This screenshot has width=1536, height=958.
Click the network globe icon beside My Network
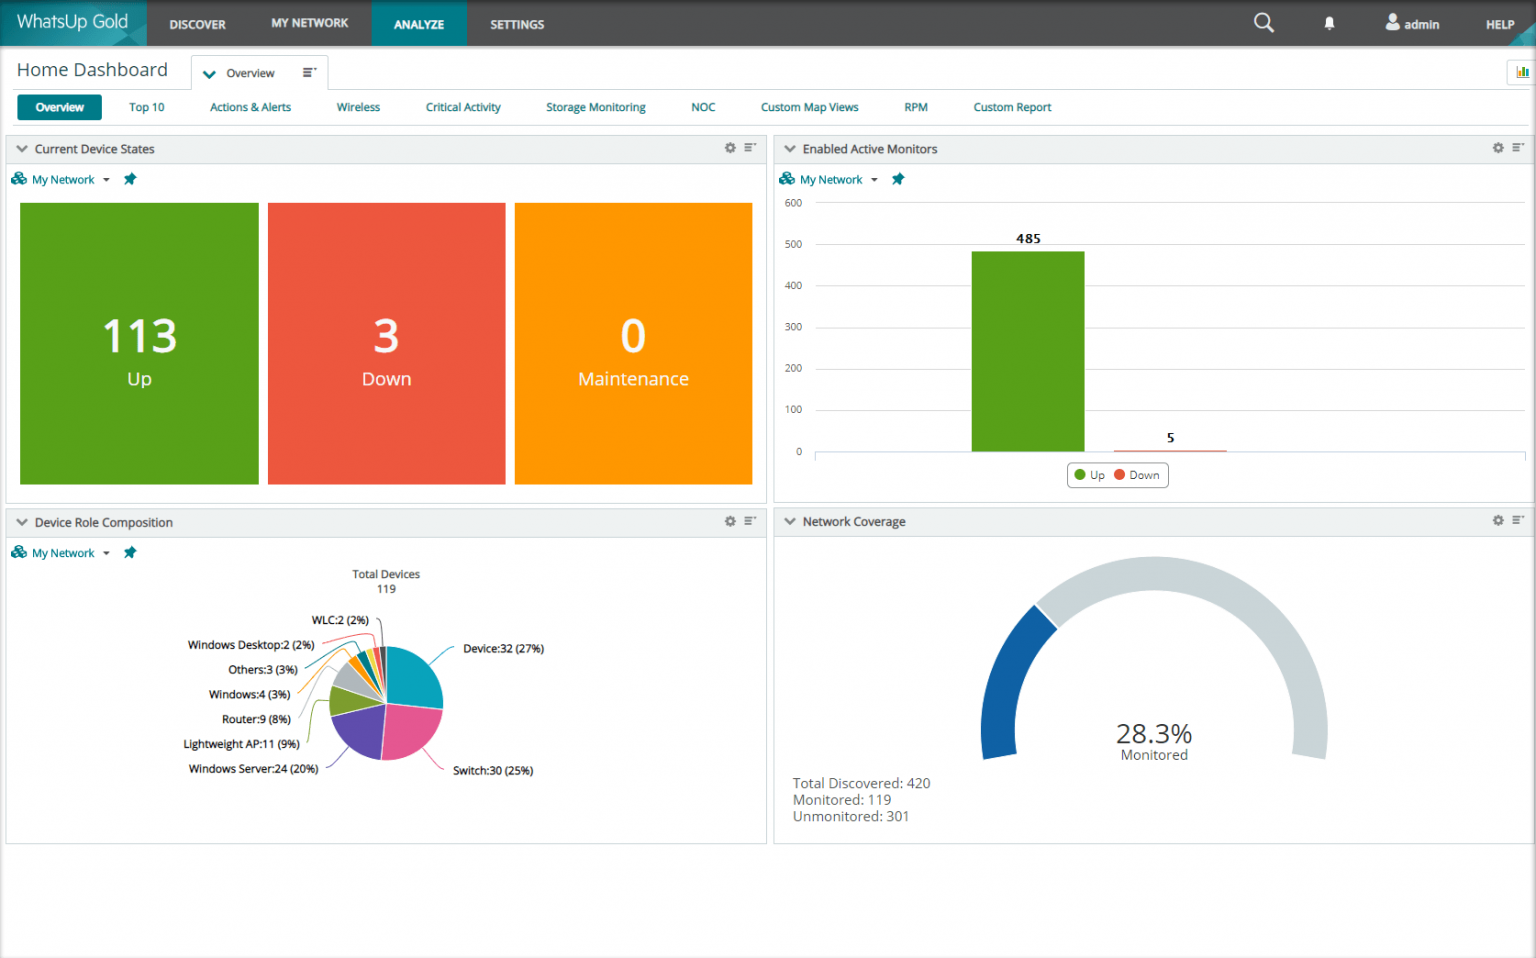click(x=18, y=178)
